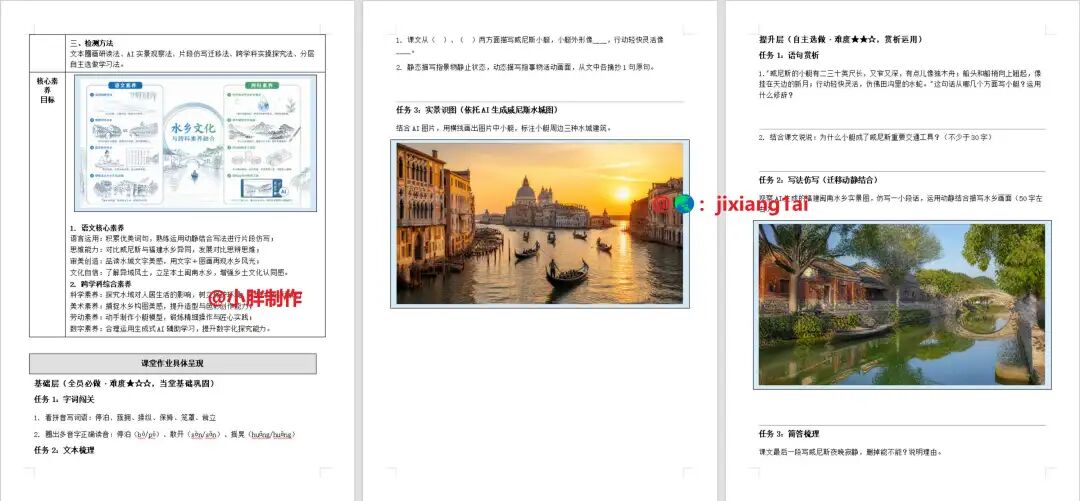Click the '任务 2：写法仿写' heading
1080x501 pixels.
818,180
